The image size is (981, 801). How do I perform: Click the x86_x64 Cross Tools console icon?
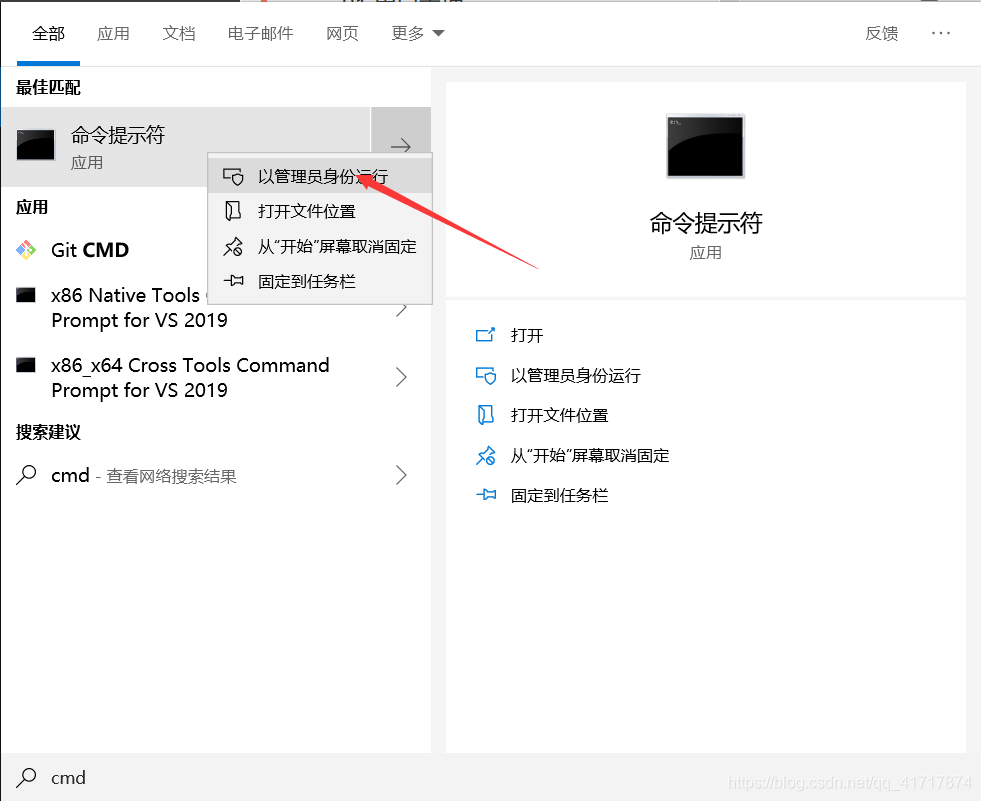[x=26, y=365]
